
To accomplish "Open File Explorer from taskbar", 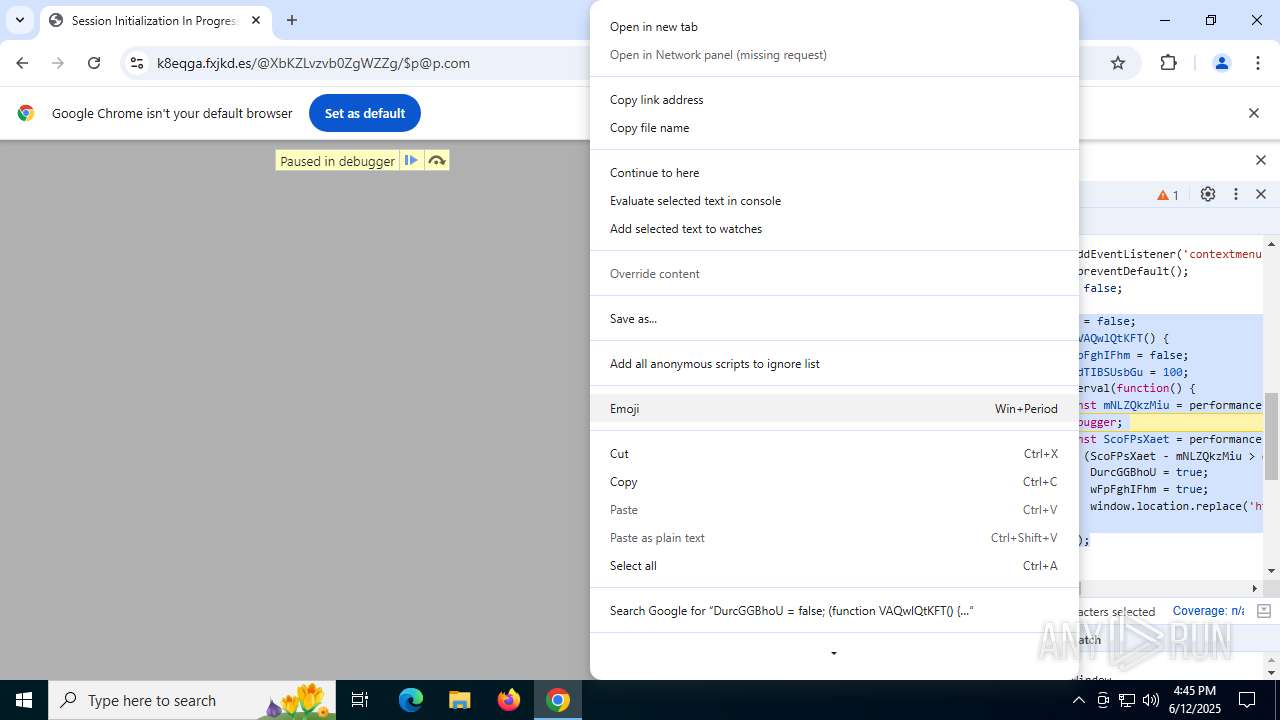I will click(x=459, y=700).
